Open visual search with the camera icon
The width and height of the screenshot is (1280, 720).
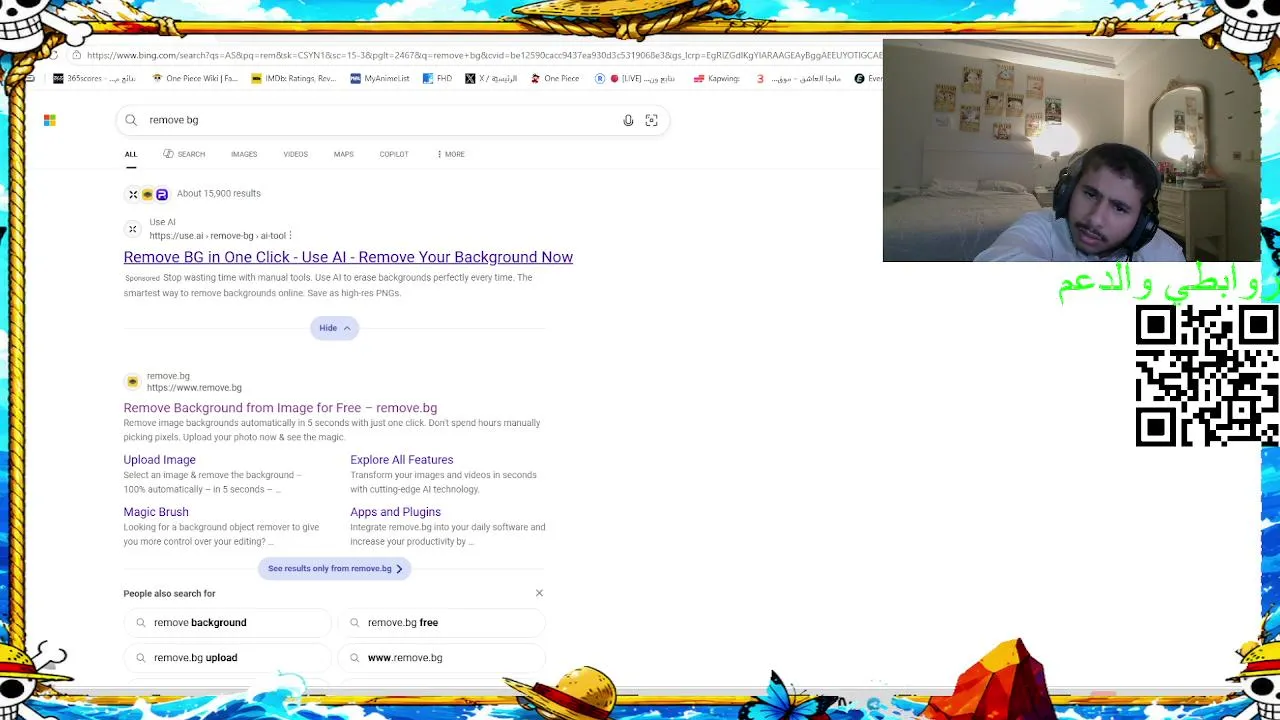coord(651,120)
